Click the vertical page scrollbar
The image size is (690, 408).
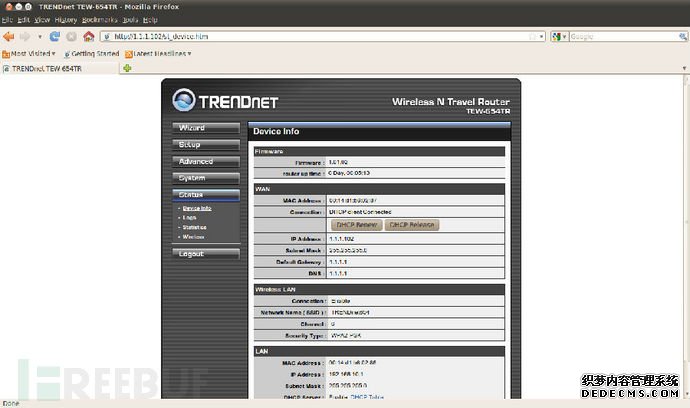point(686,238)
